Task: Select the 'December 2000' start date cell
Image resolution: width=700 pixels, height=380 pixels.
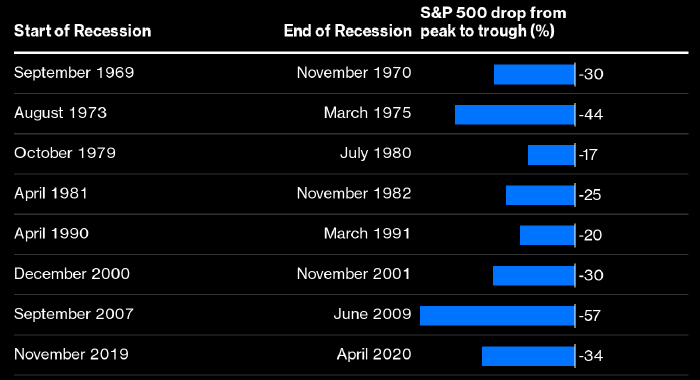Action: pos(72,274)
